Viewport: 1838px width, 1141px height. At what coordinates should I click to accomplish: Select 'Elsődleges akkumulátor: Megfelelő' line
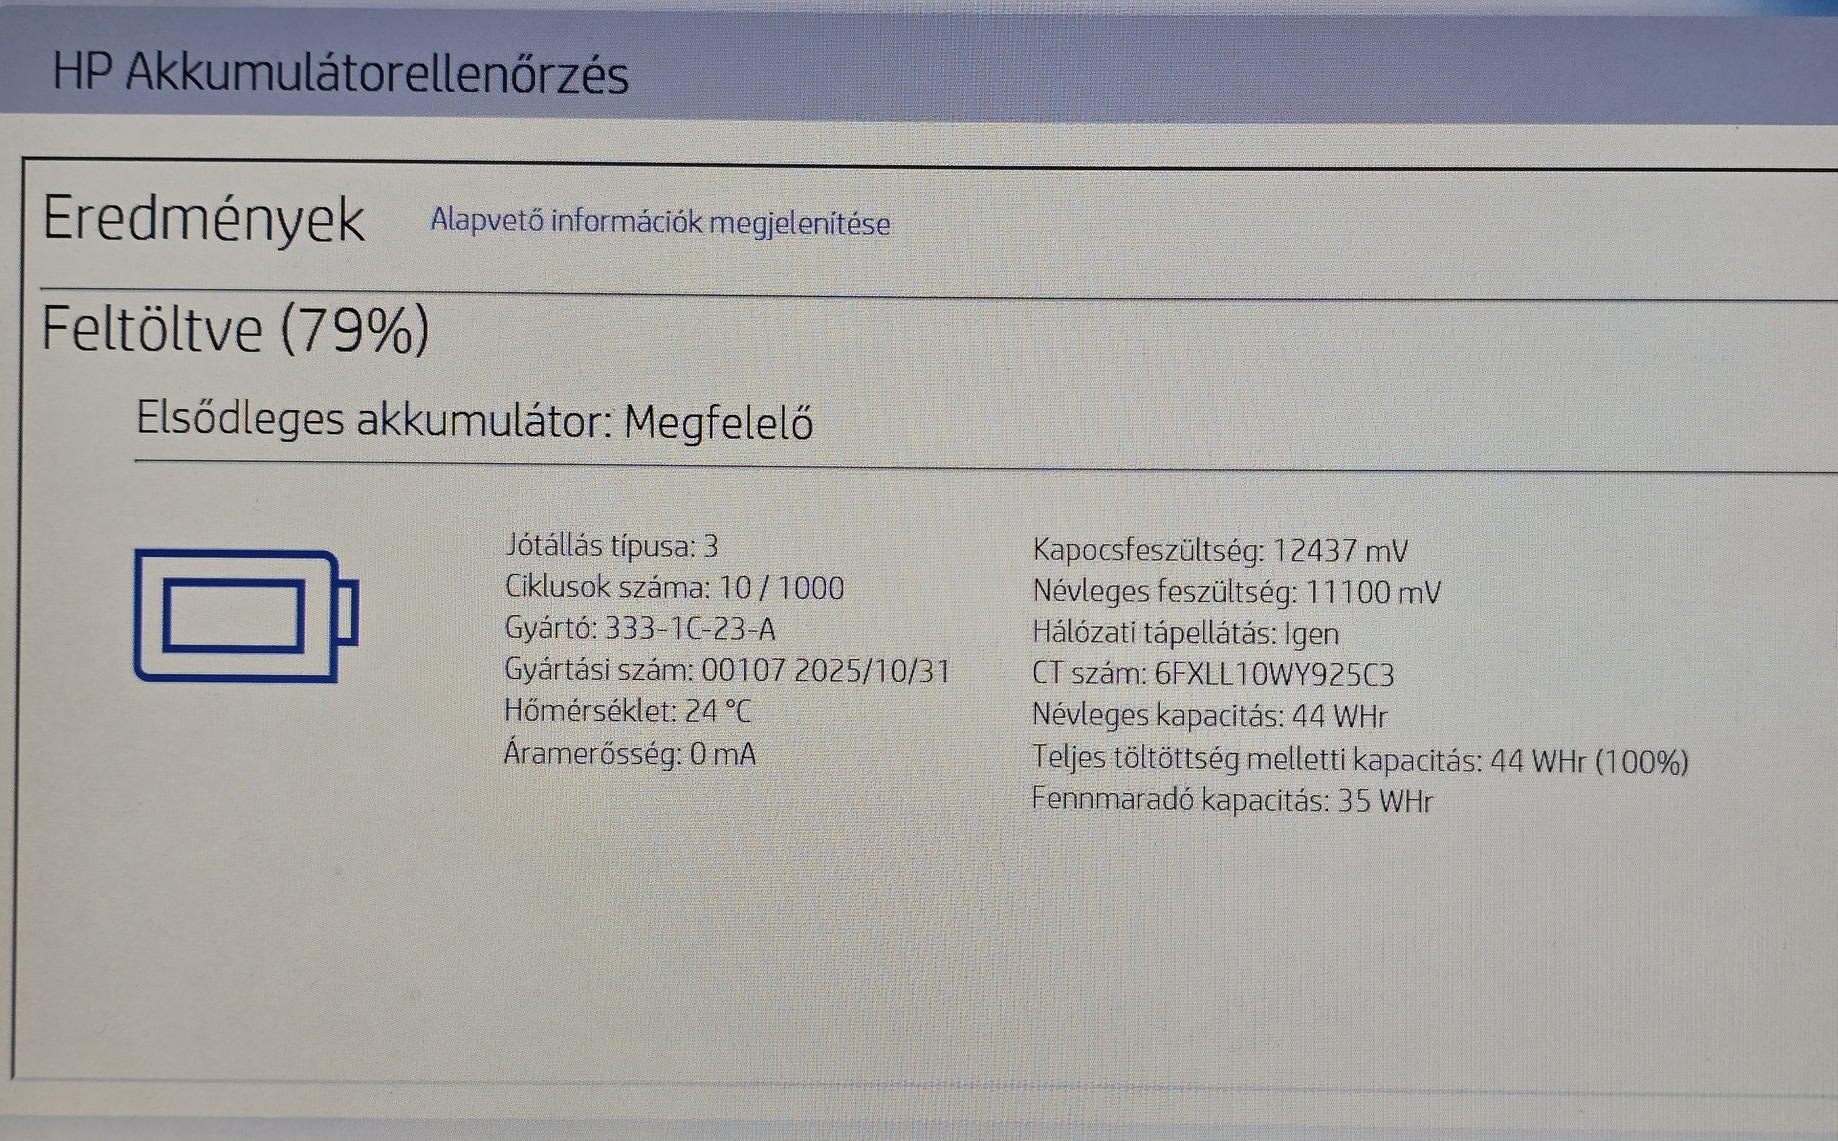click(474, 421)
